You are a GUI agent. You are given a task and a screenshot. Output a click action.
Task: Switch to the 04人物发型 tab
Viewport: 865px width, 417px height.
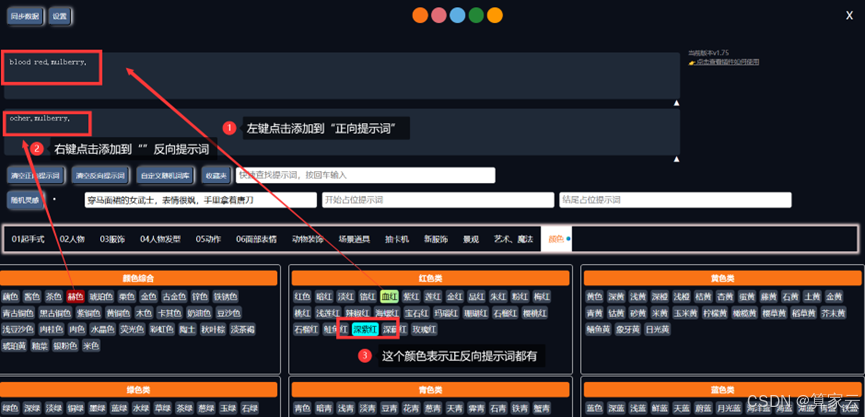coord(161,239)
